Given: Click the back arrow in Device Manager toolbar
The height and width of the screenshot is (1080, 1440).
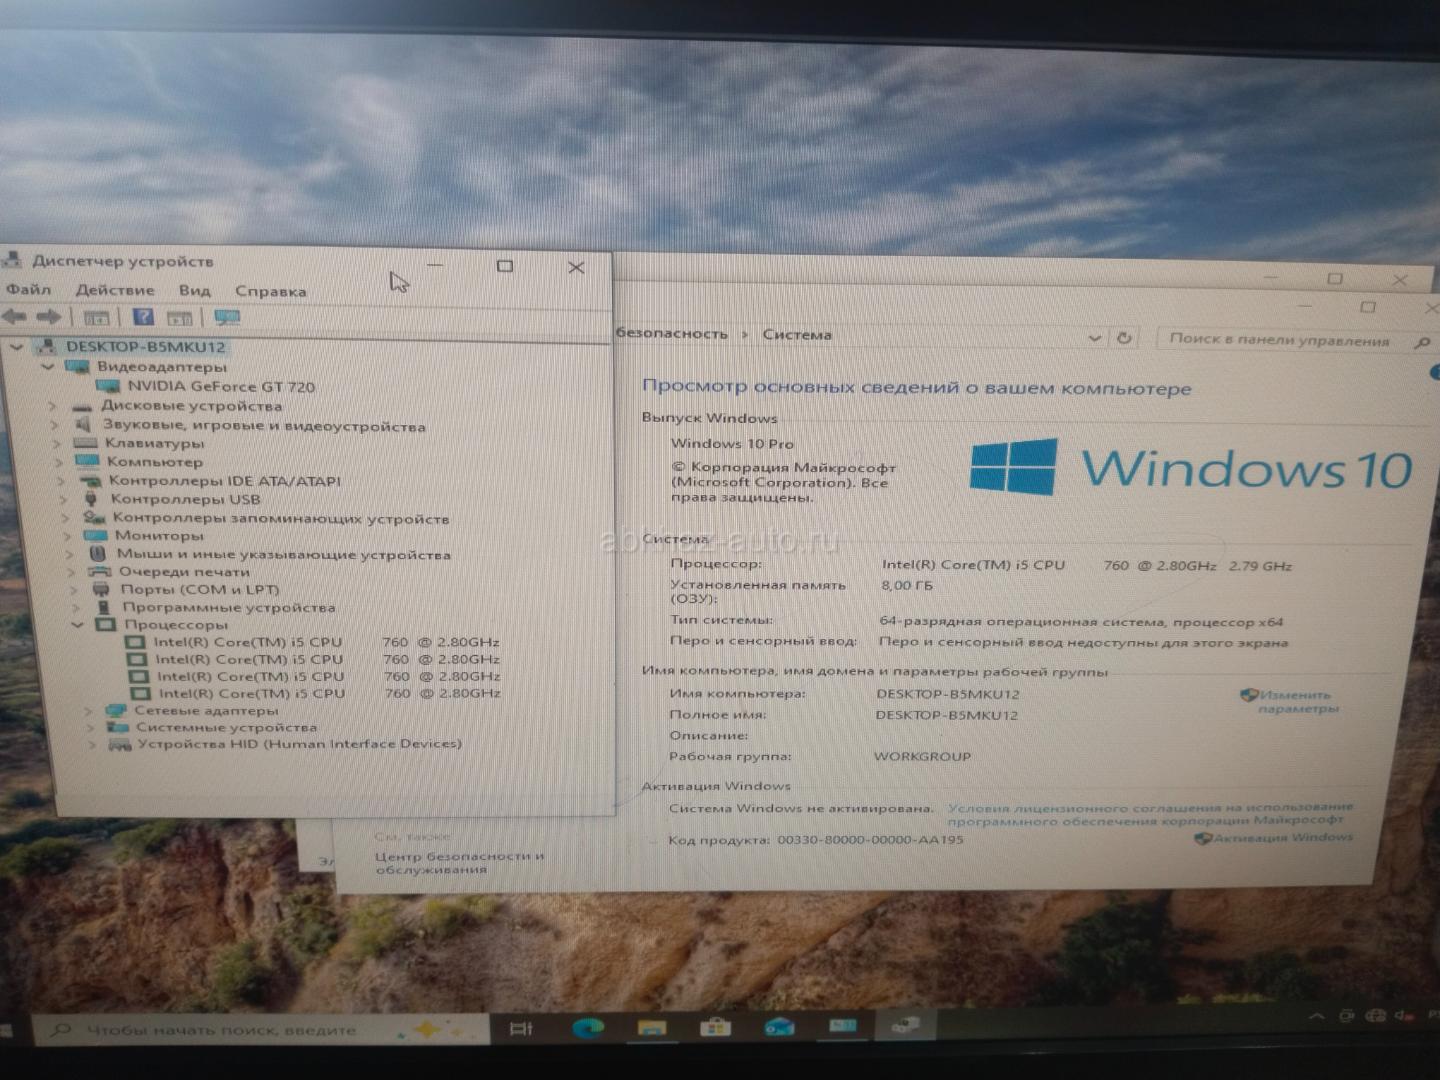Looking at the screenshot, I should pyautogui.click(x=14, y=317).
